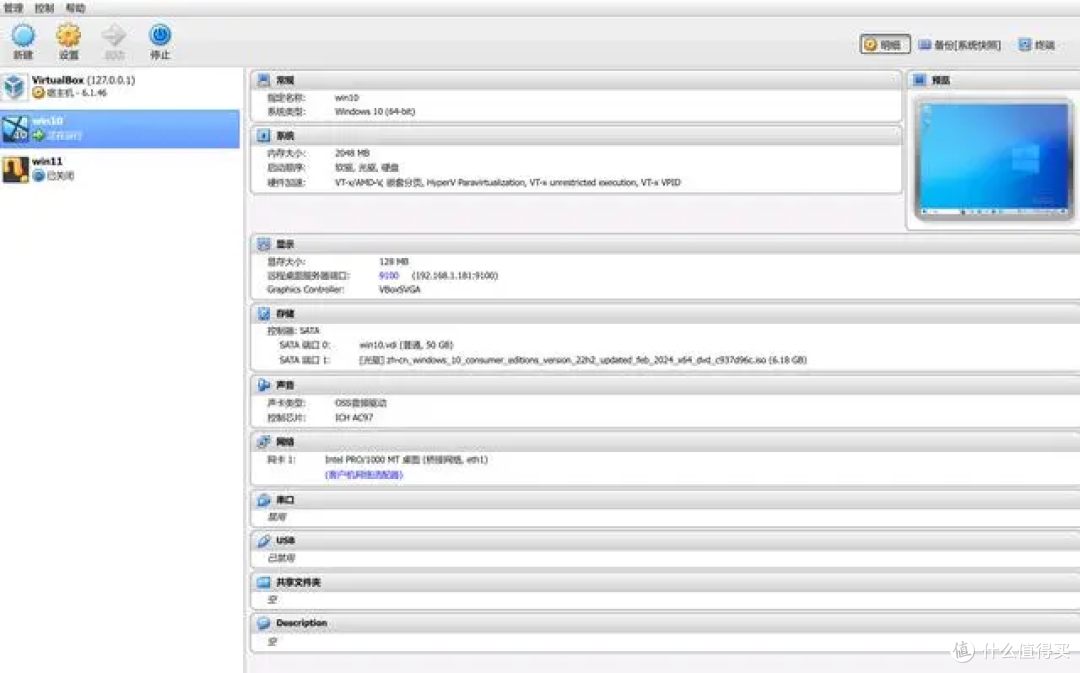
Task: Click the 共享文件夹 (Shared folders) icon
Action: [264, 582]
